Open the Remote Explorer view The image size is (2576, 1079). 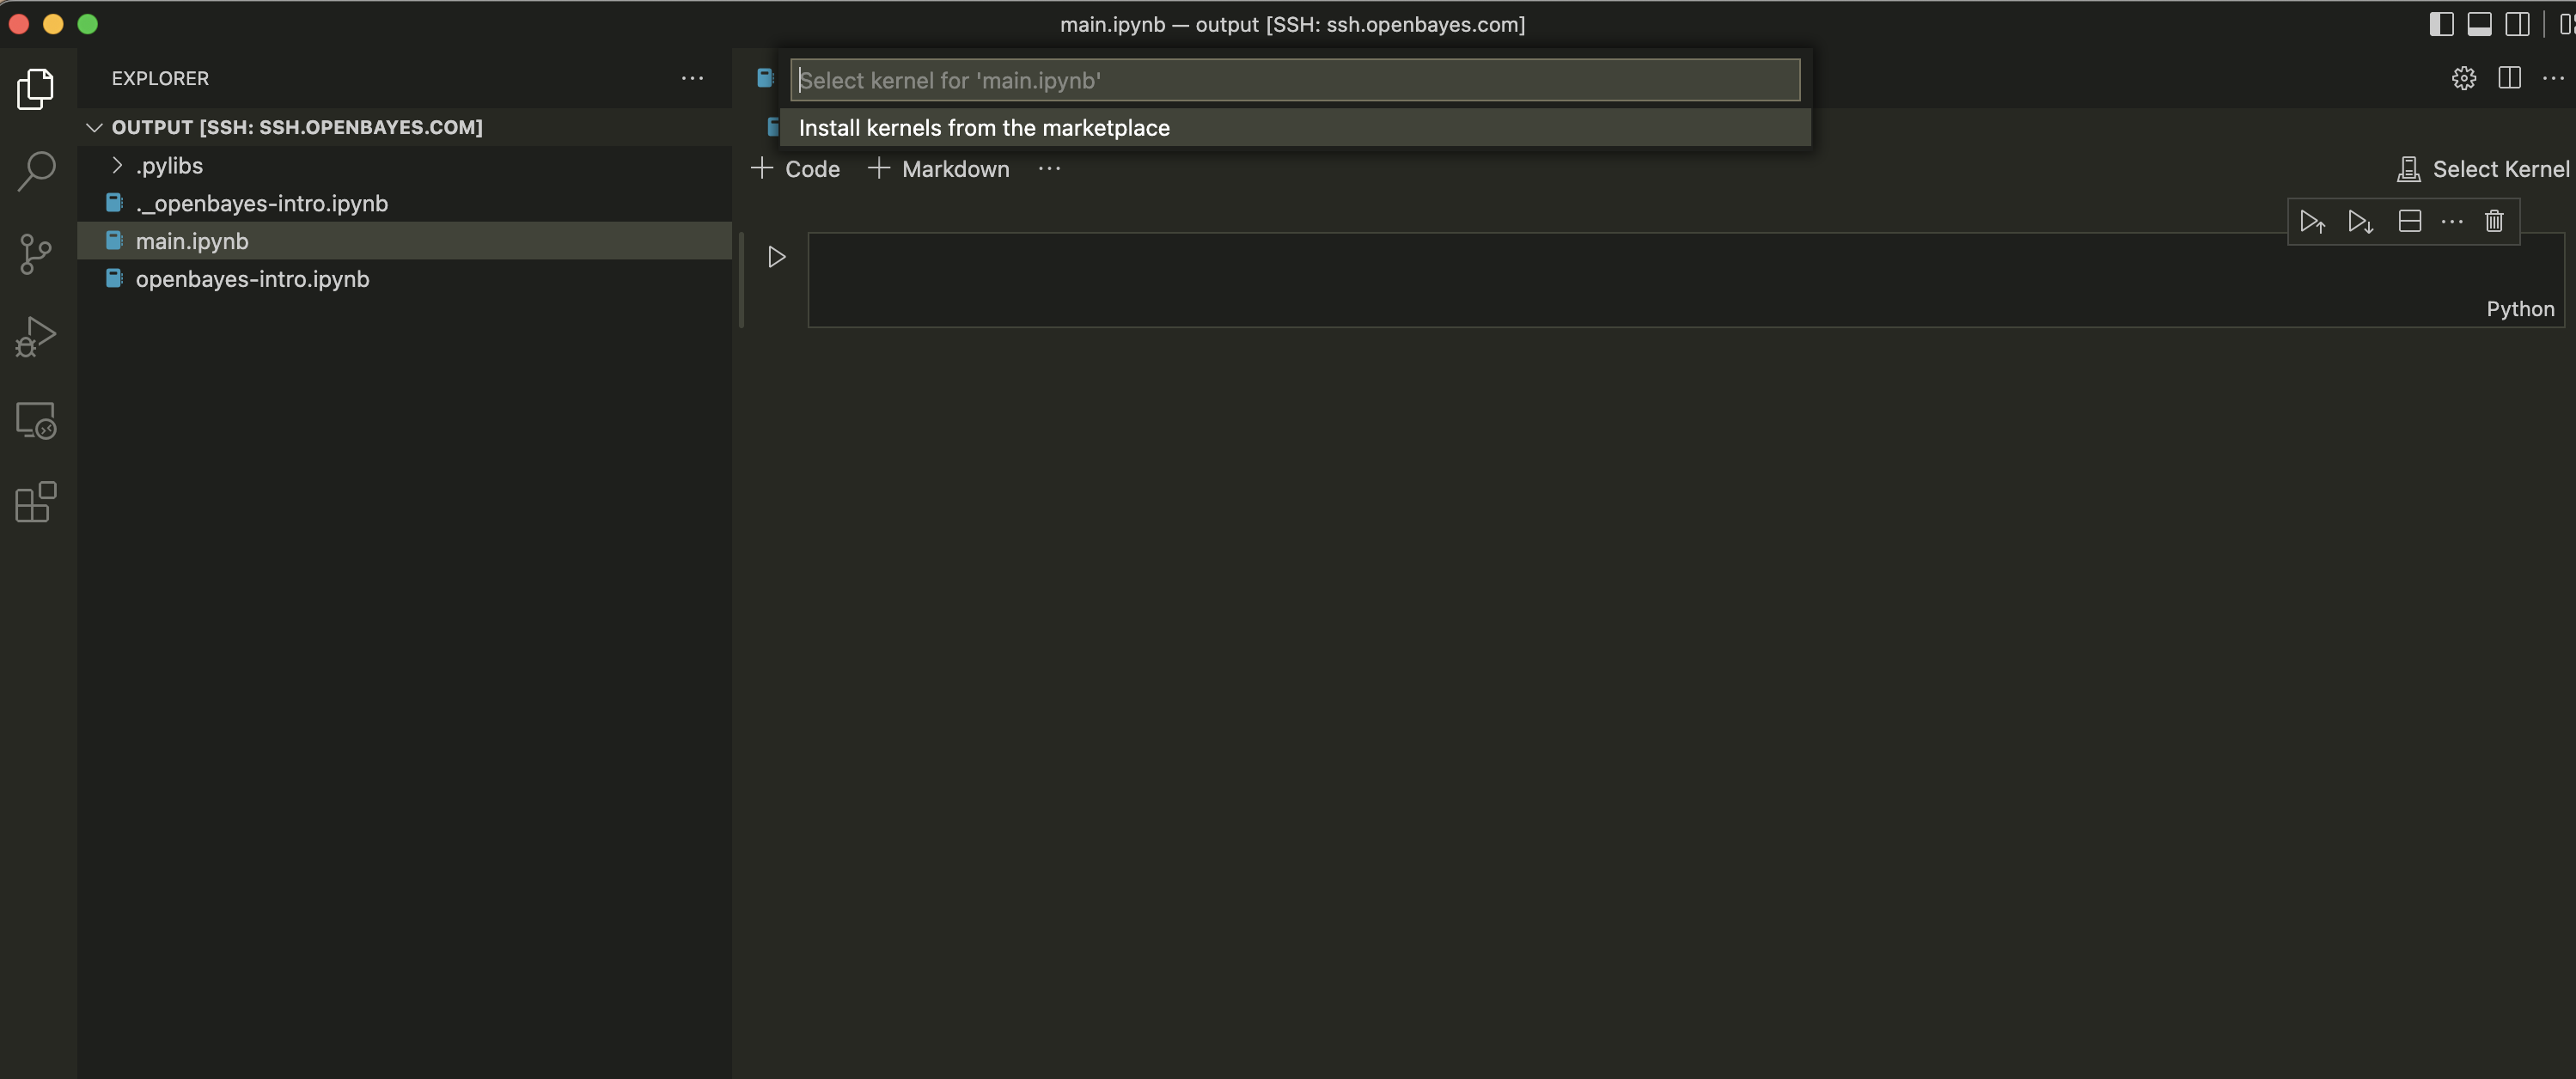[36, 420]
